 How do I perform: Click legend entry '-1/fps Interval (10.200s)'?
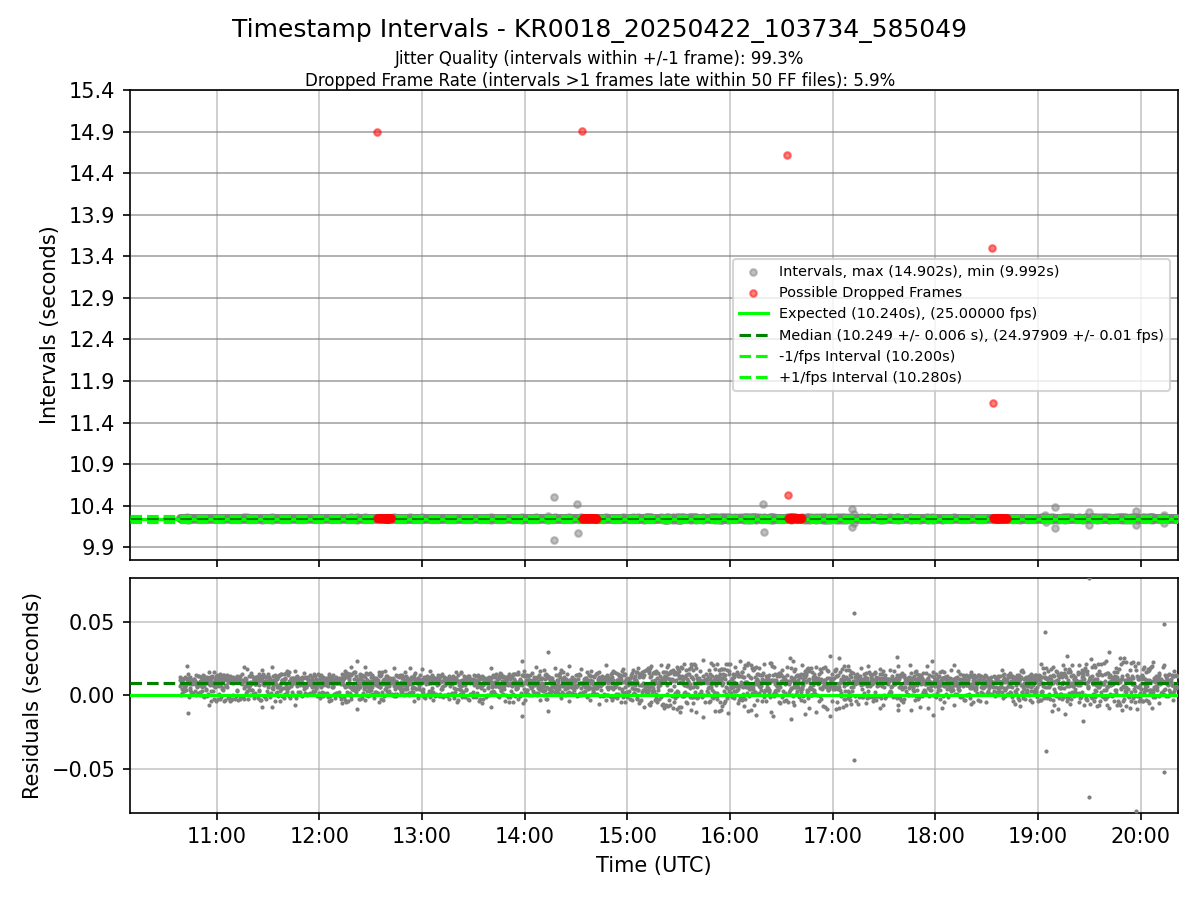[x=867, y=356]
